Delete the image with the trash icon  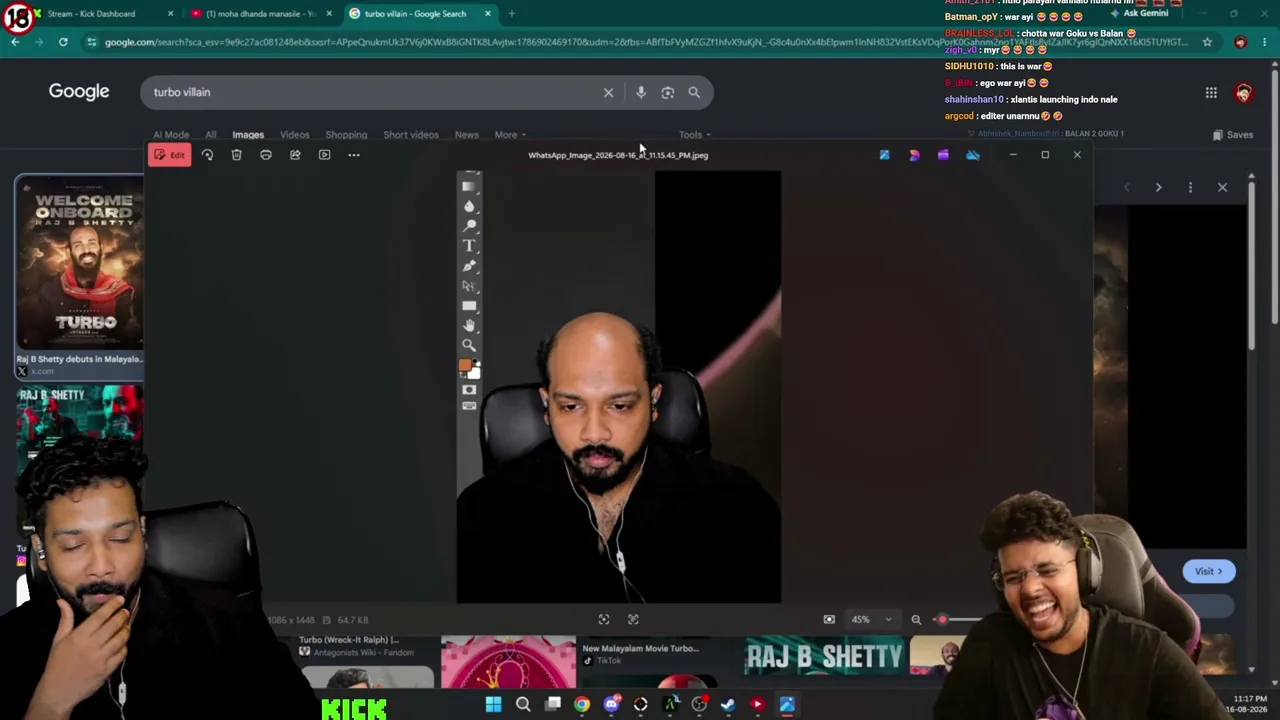(x=236, y=155)
